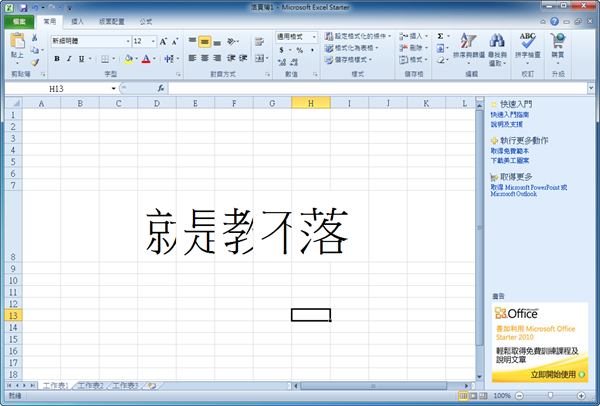Open Sort and Filter
This screenshot has width=600, height=406.
(x=468, y=49)
